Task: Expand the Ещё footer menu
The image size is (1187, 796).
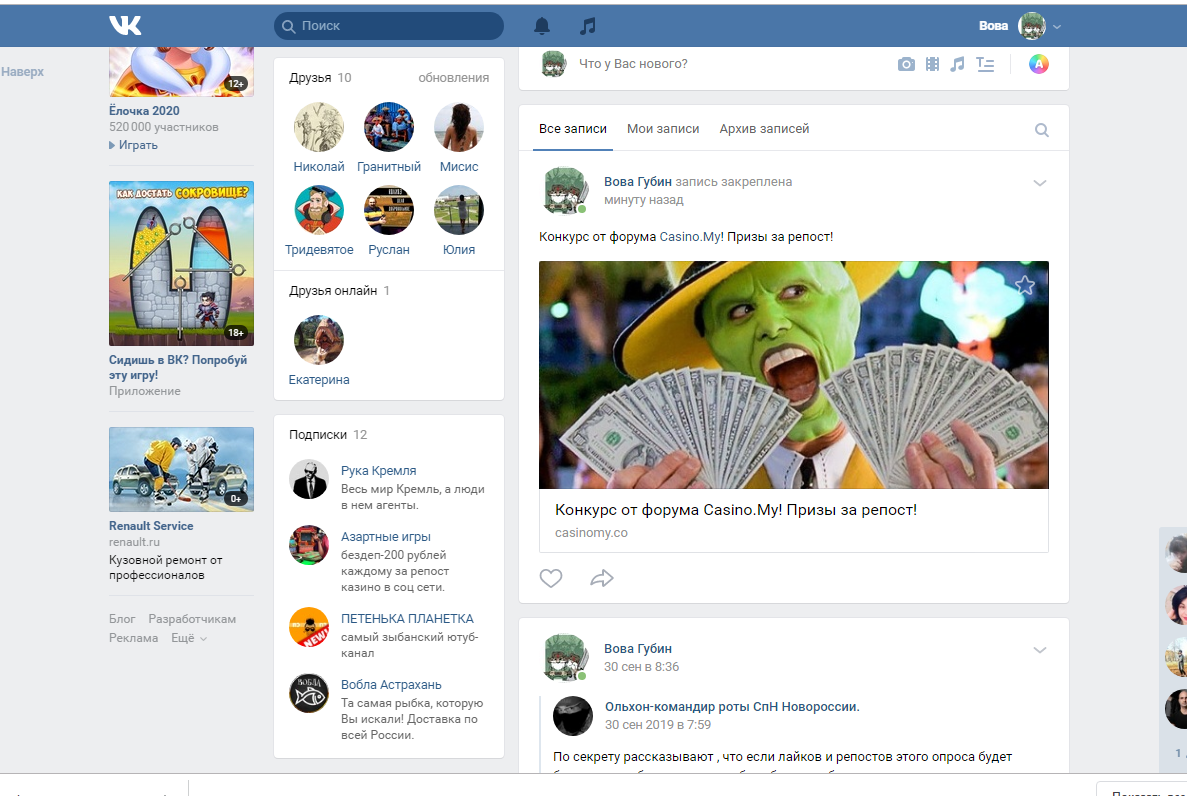Action: [188, 638]
